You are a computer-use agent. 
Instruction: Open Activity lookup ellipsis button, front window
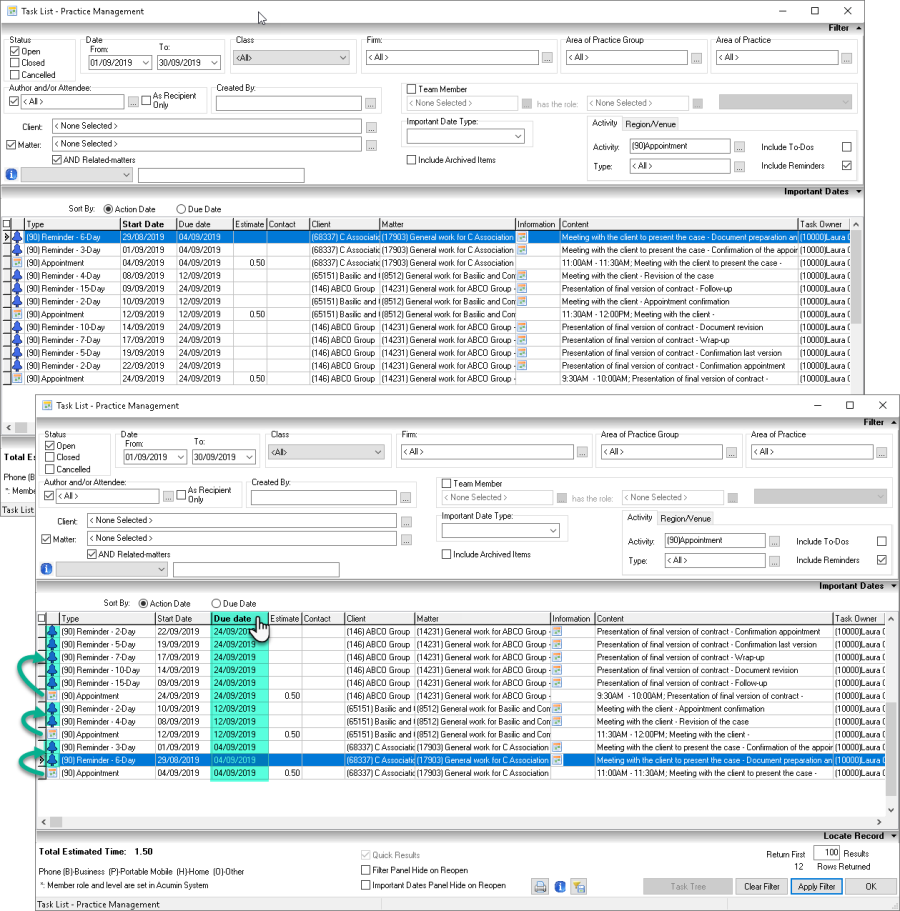coord(774,541)
